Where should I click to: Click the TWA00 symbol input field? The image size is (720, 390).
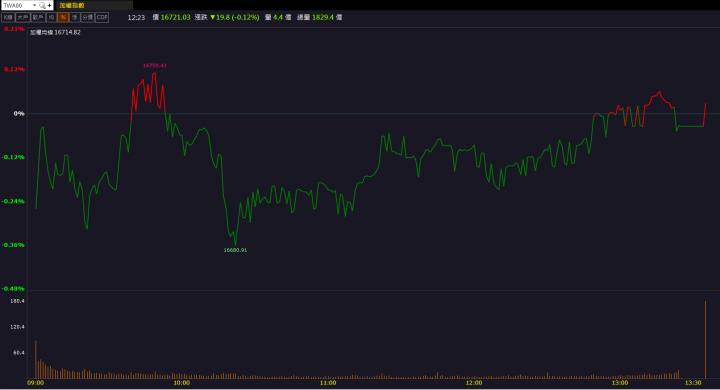pyautogui.click(x=17, y=6)
